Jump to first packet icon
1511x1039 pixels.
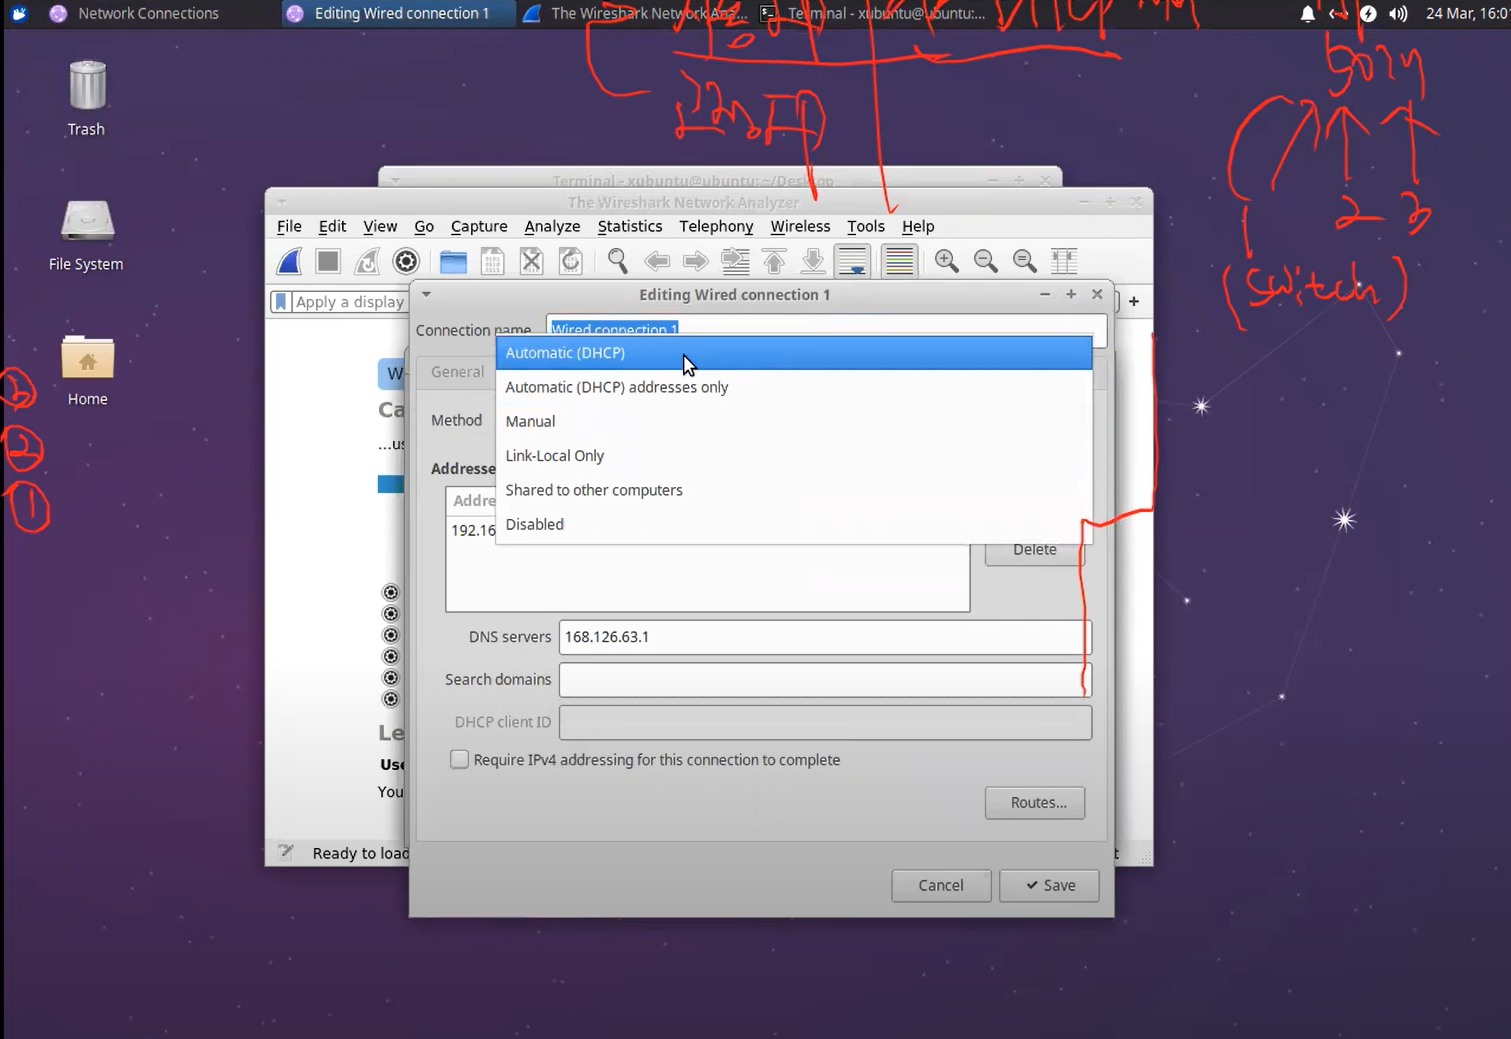774,261
